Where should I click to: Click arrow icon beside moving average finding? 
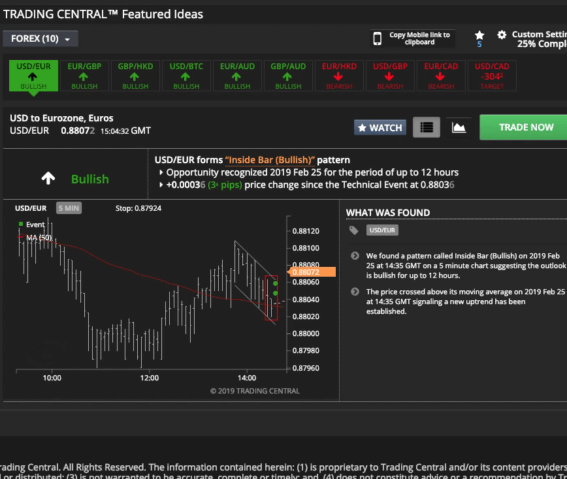(355, 292)
